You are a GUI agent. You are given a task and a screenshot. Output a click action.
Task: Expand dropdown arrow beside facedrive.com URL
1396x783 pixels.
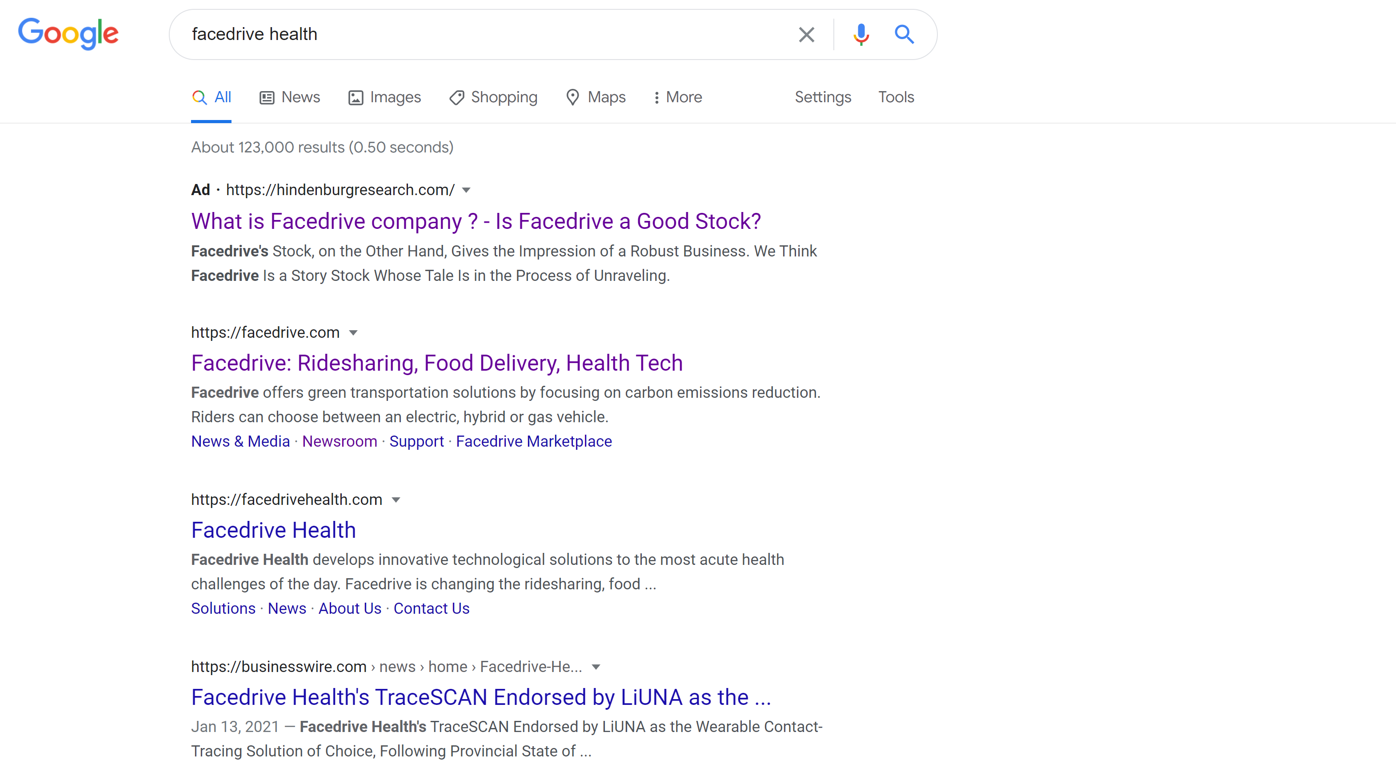click(353, 333)
